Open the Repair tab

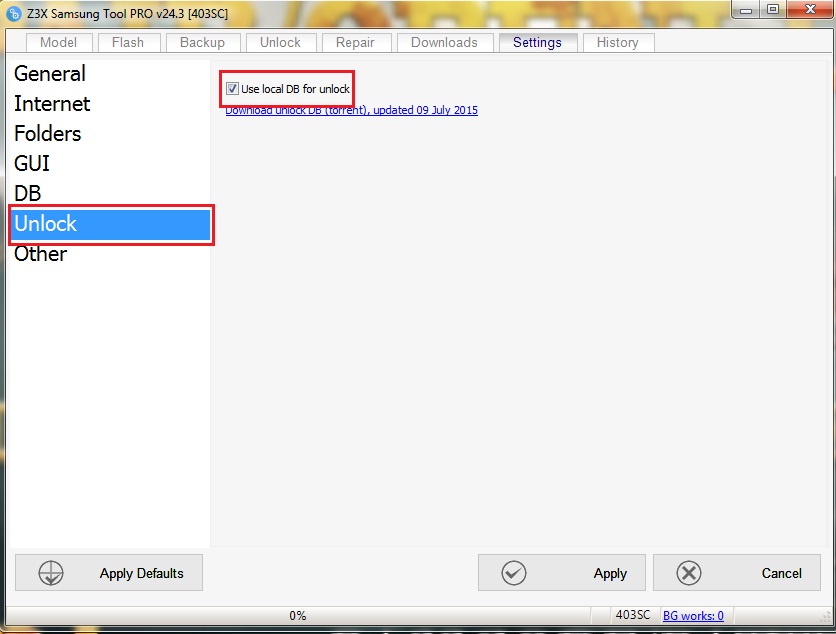tap(356, 43)
